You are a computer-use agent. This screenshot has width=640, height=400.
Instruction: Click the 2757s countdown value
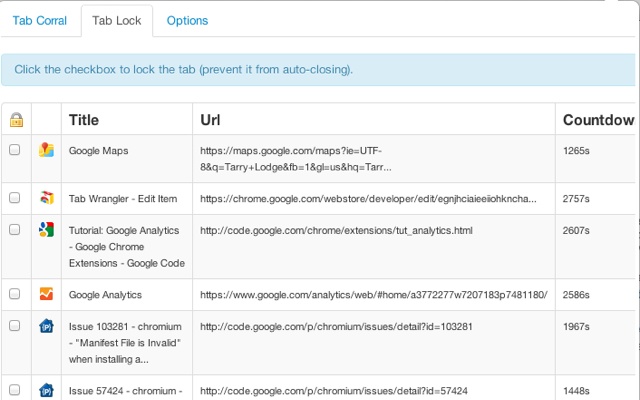pos(576,199)
